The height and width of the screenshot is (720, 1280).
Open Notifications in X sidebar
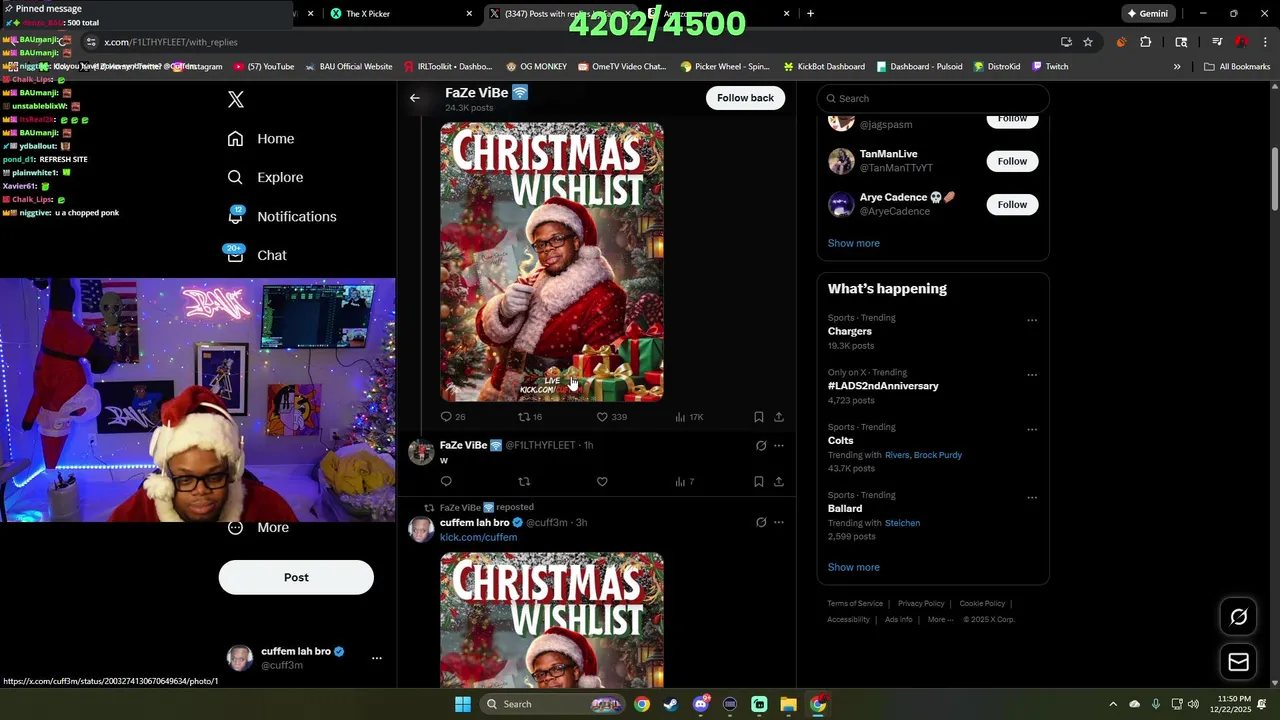282,216
